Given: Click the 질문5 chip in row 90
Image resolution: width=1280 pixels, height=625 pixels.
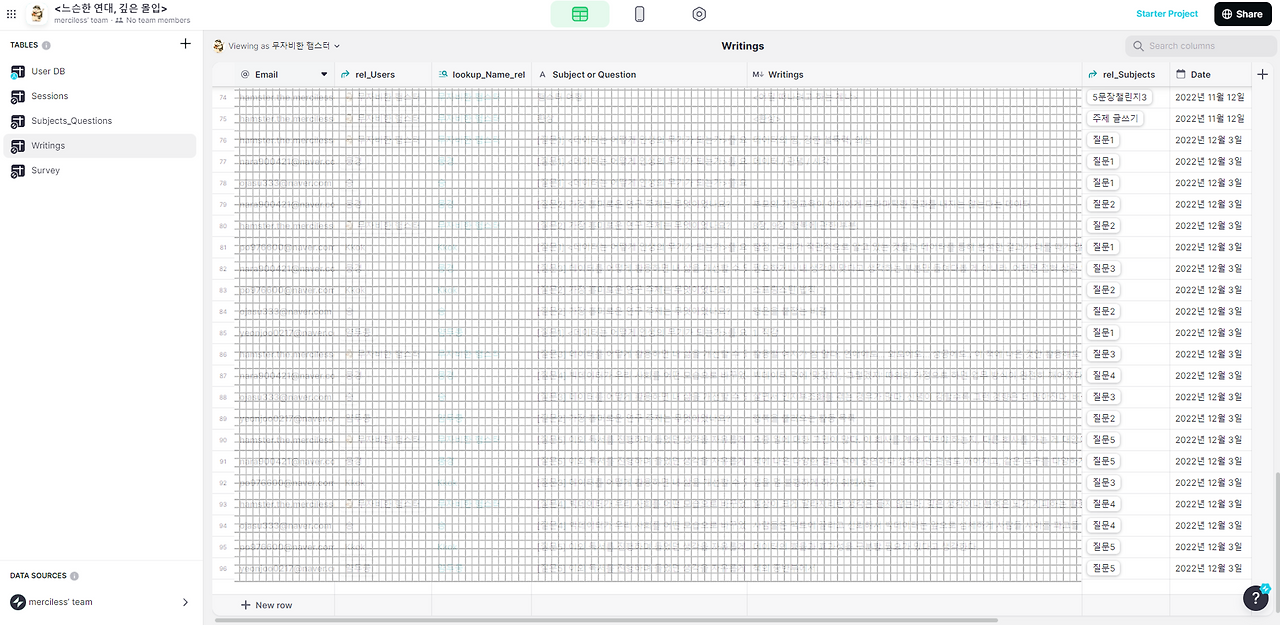Looking at the screenshot, I should (x=1104, y=440).
